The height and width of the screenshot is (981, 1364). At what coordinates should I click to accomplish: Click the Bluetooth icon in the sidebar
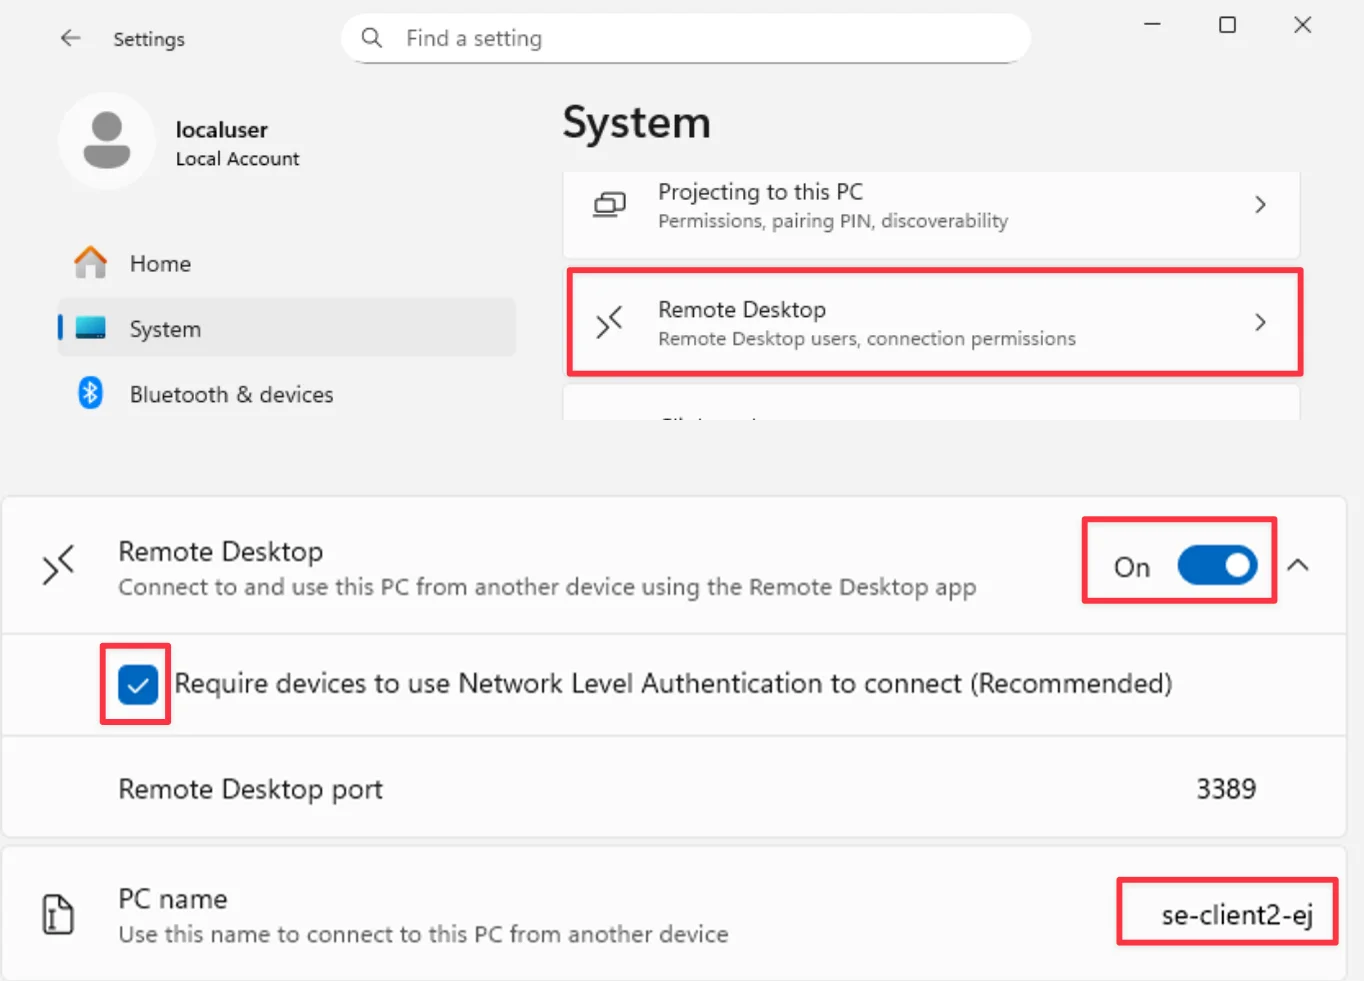90,393
